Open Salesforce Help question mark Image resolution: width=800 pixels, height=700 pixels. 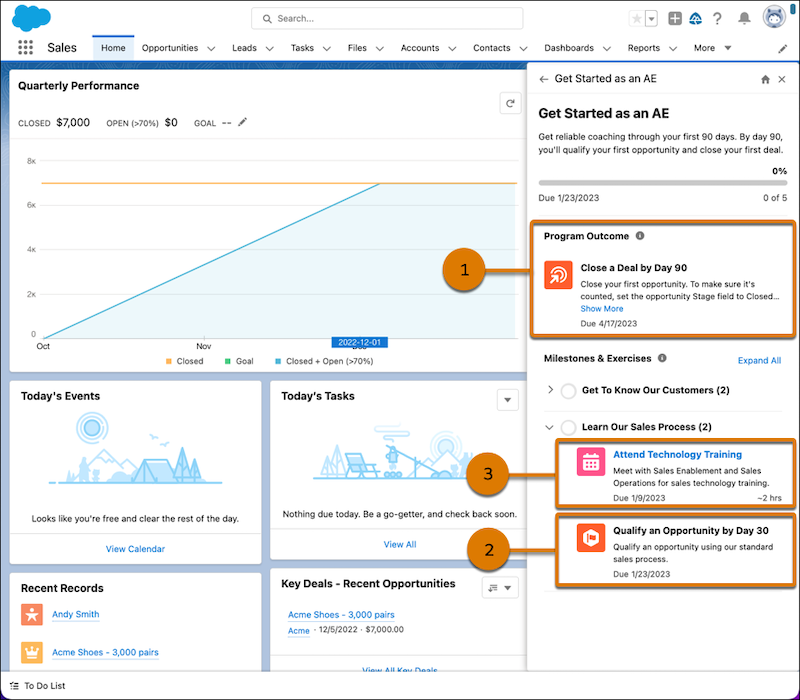click(x=718, y=18)
